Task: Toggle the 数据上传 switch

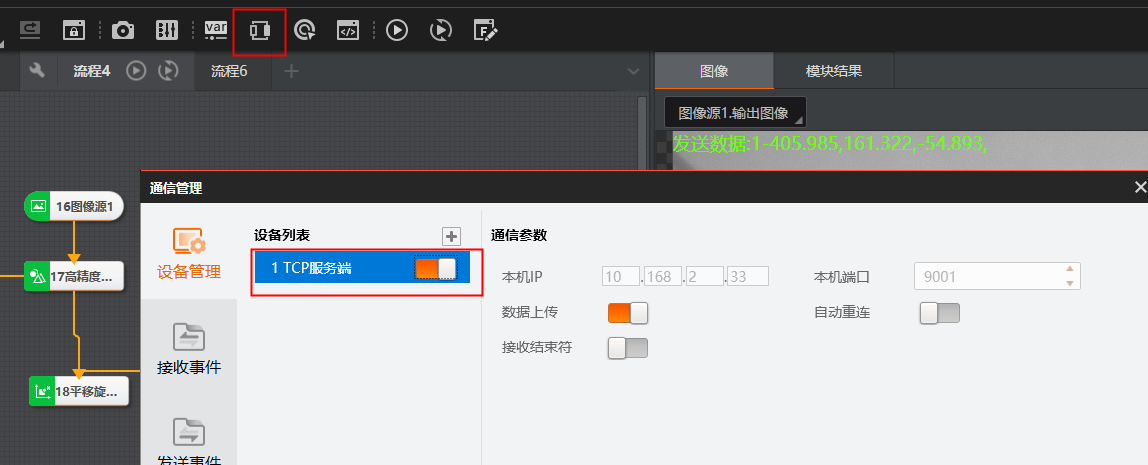Action: 628,313
